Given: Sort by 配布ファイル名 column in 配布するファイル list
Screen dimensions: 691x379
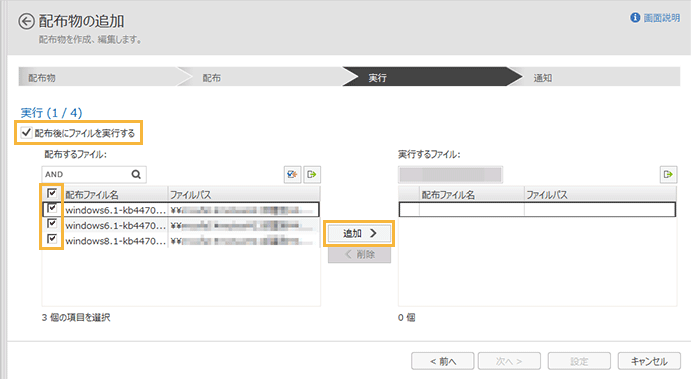Looking at the screenshot, I should click(115, 194).
